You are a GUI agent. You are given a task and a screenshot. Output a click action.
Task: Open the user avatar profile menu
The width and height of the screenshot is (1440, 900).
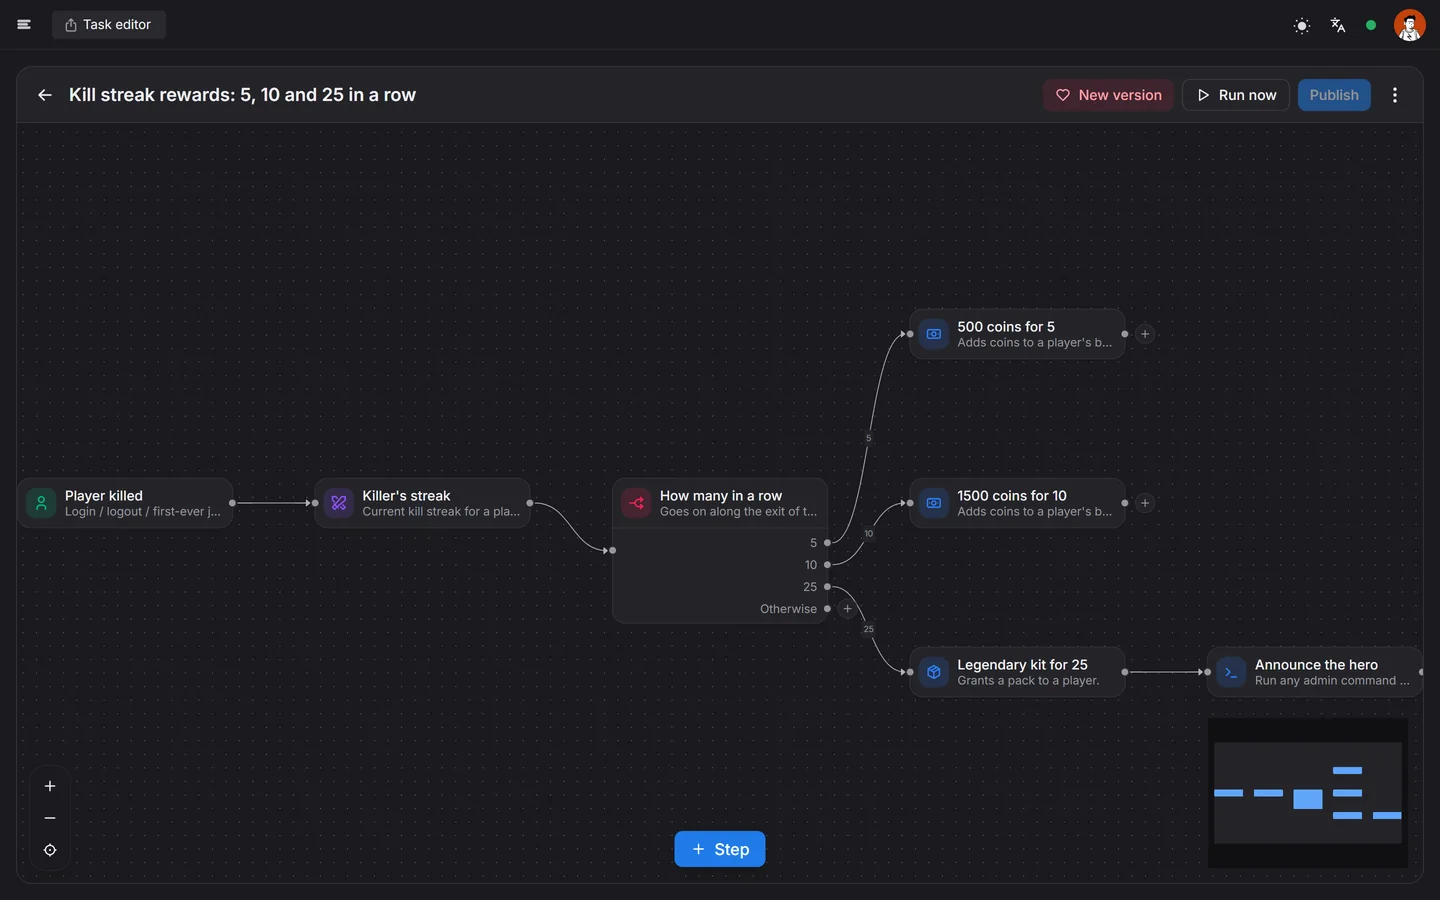[1410, 25]
